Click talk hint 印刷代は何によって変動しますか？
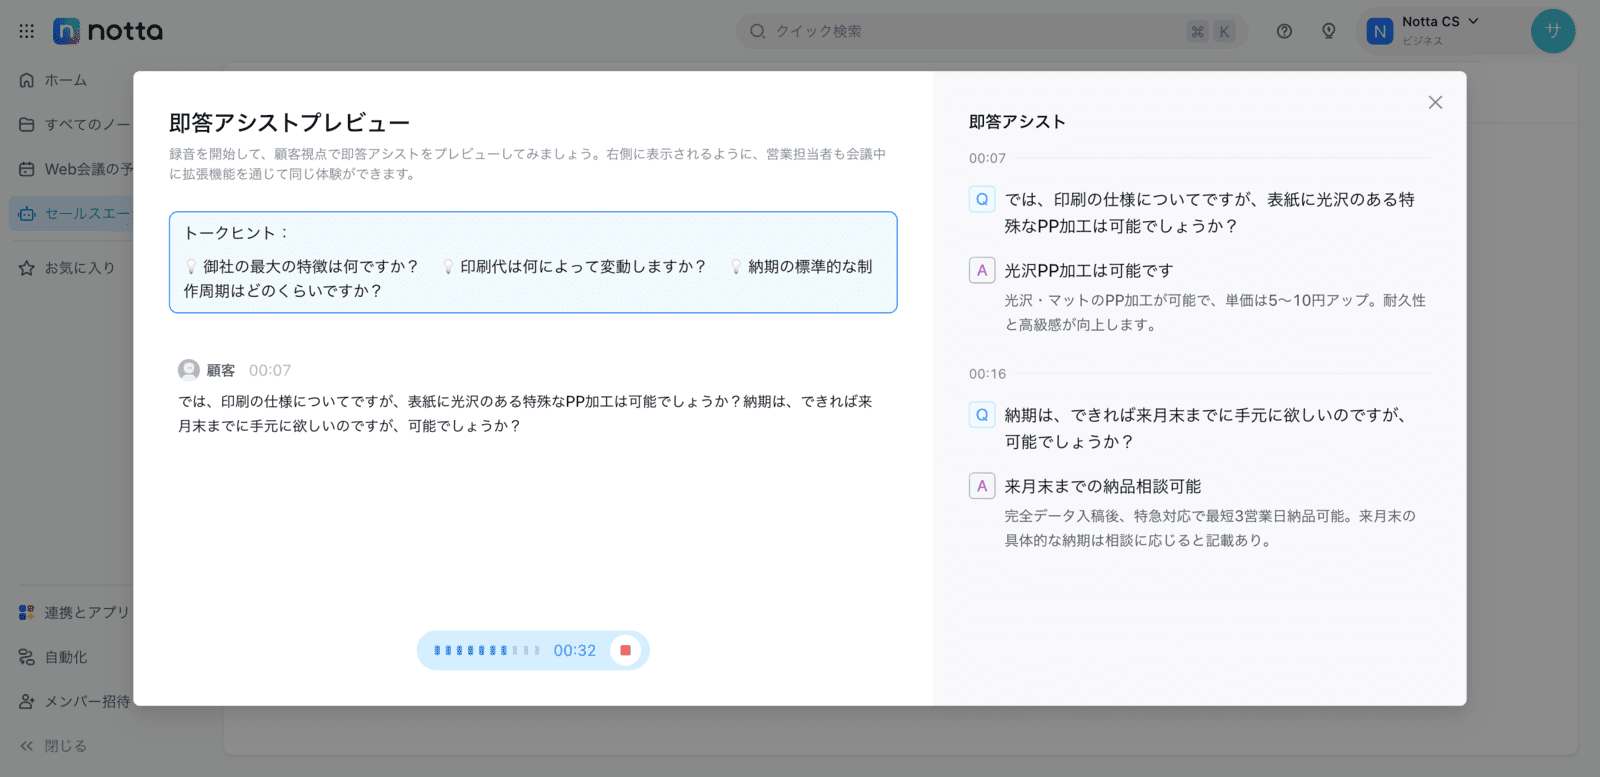 [574, 266]
